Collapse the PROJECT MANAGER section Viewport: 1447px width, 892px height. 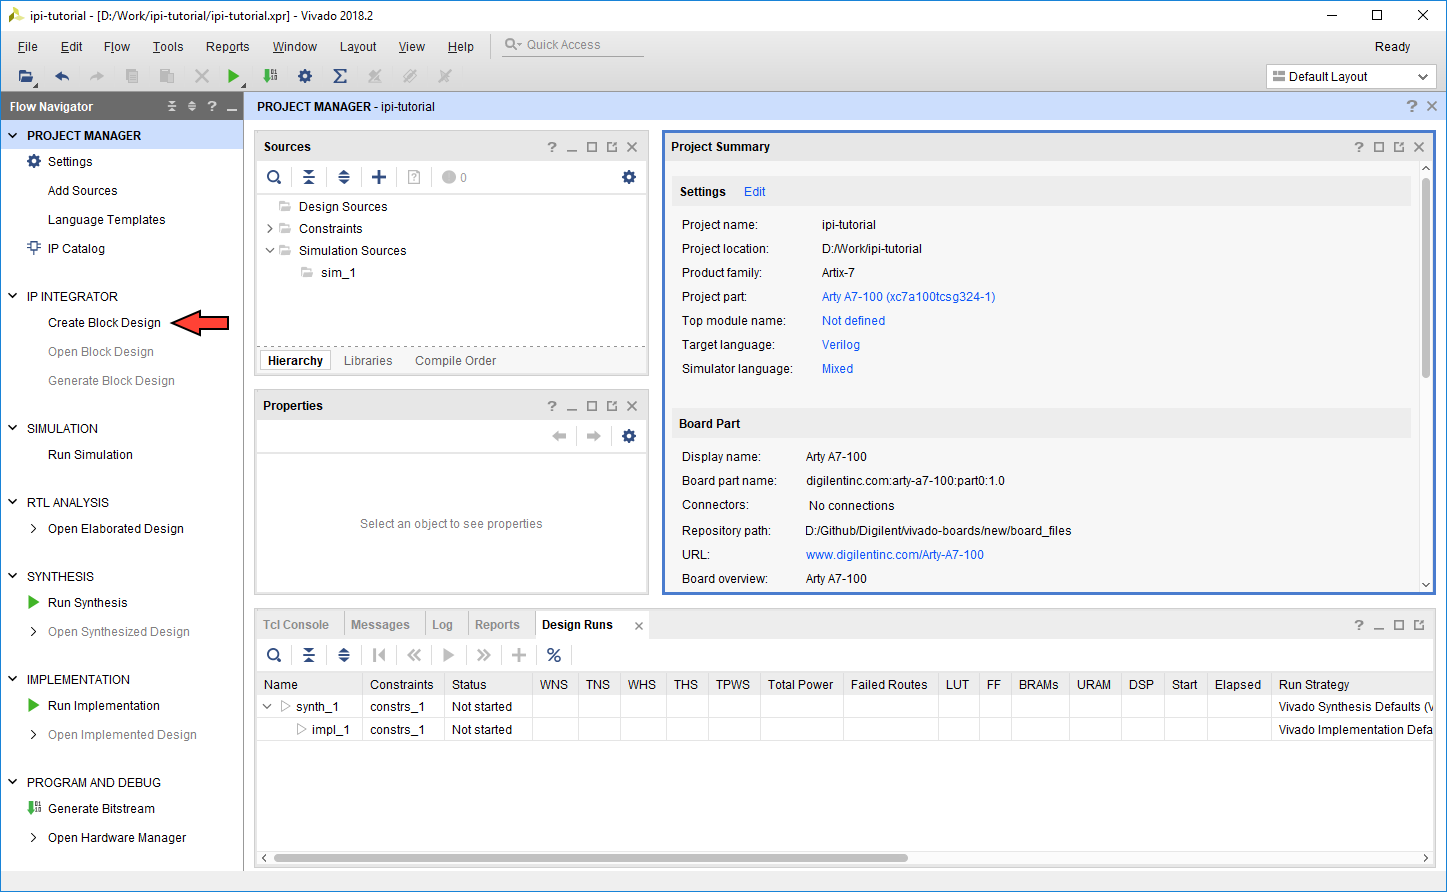coord(13,135)
